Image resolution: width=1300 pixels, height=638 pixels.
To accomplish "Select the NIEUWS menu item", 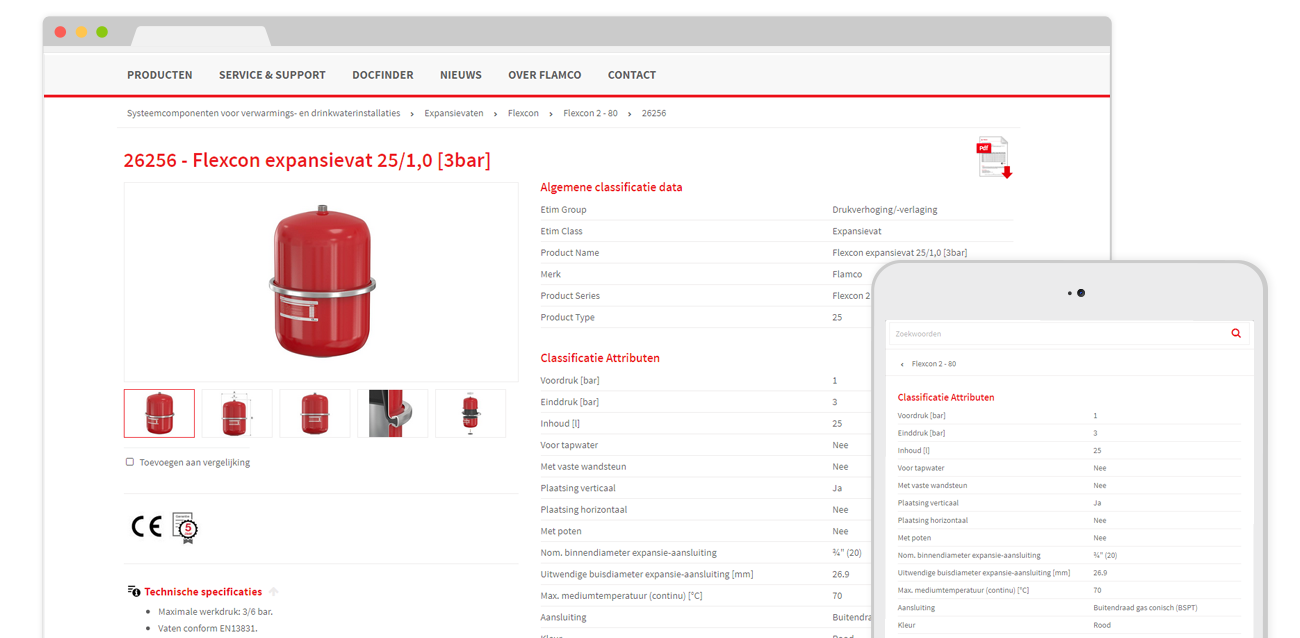I will pyautogui.click(x=461, y=74).
